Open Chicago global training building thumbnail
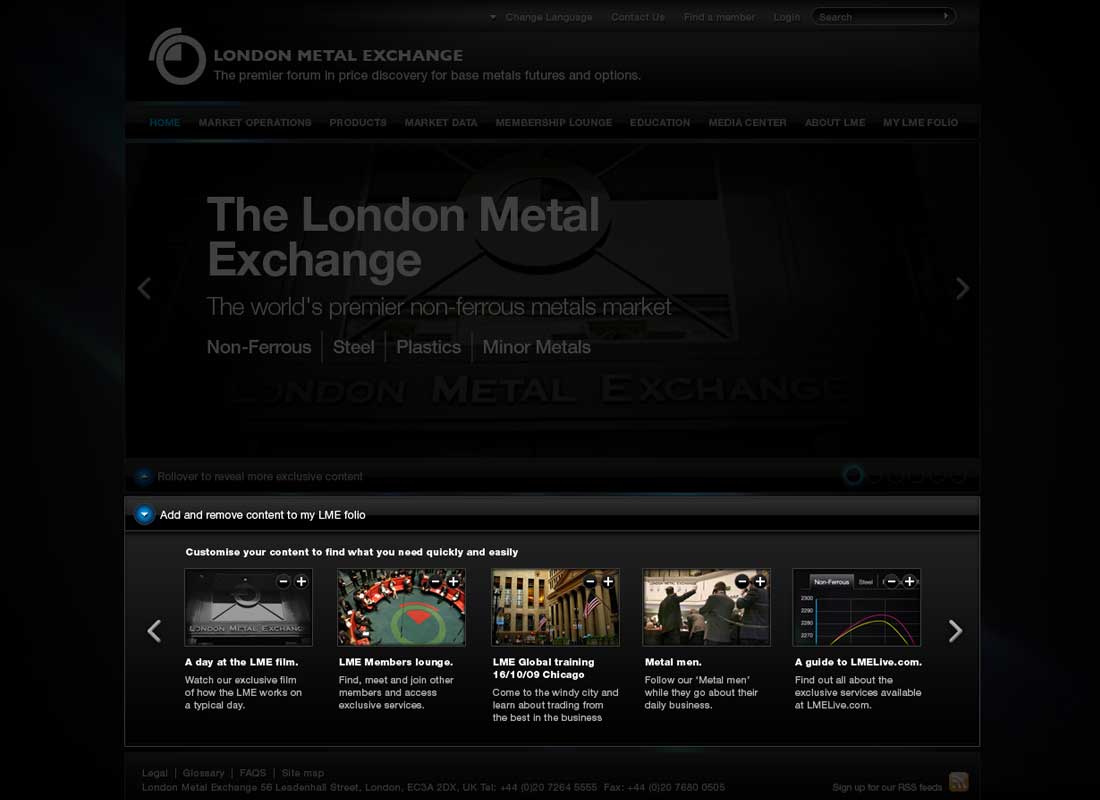Image resolution: width=1100 pixels, height=800 pixels. pyautogui.click(x=556, y=608)
